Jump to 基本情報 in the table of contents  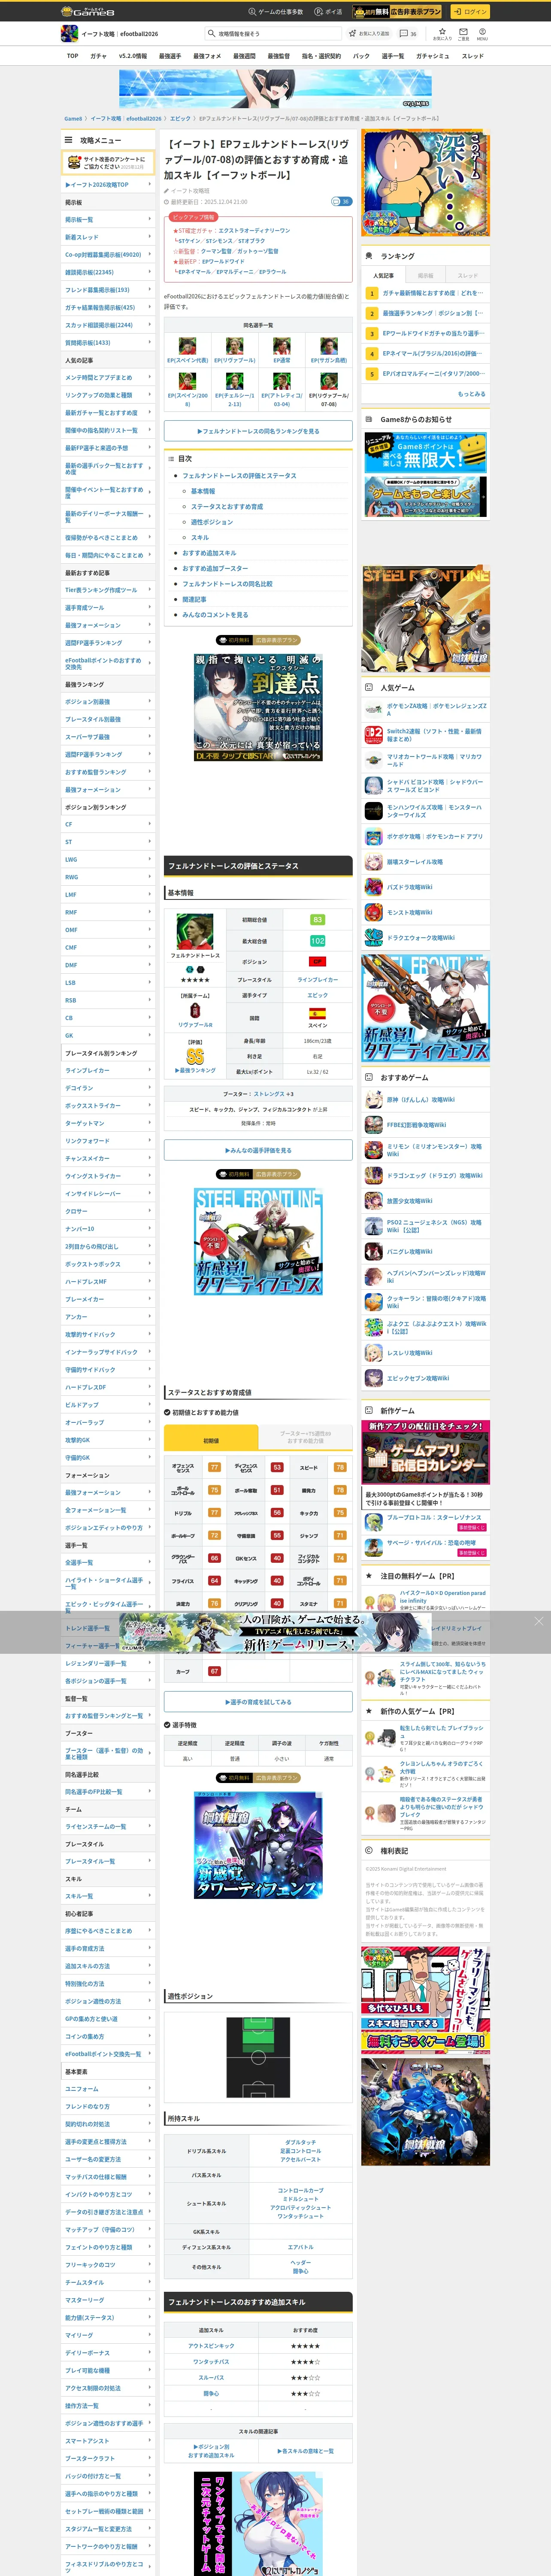click(203, 491)
